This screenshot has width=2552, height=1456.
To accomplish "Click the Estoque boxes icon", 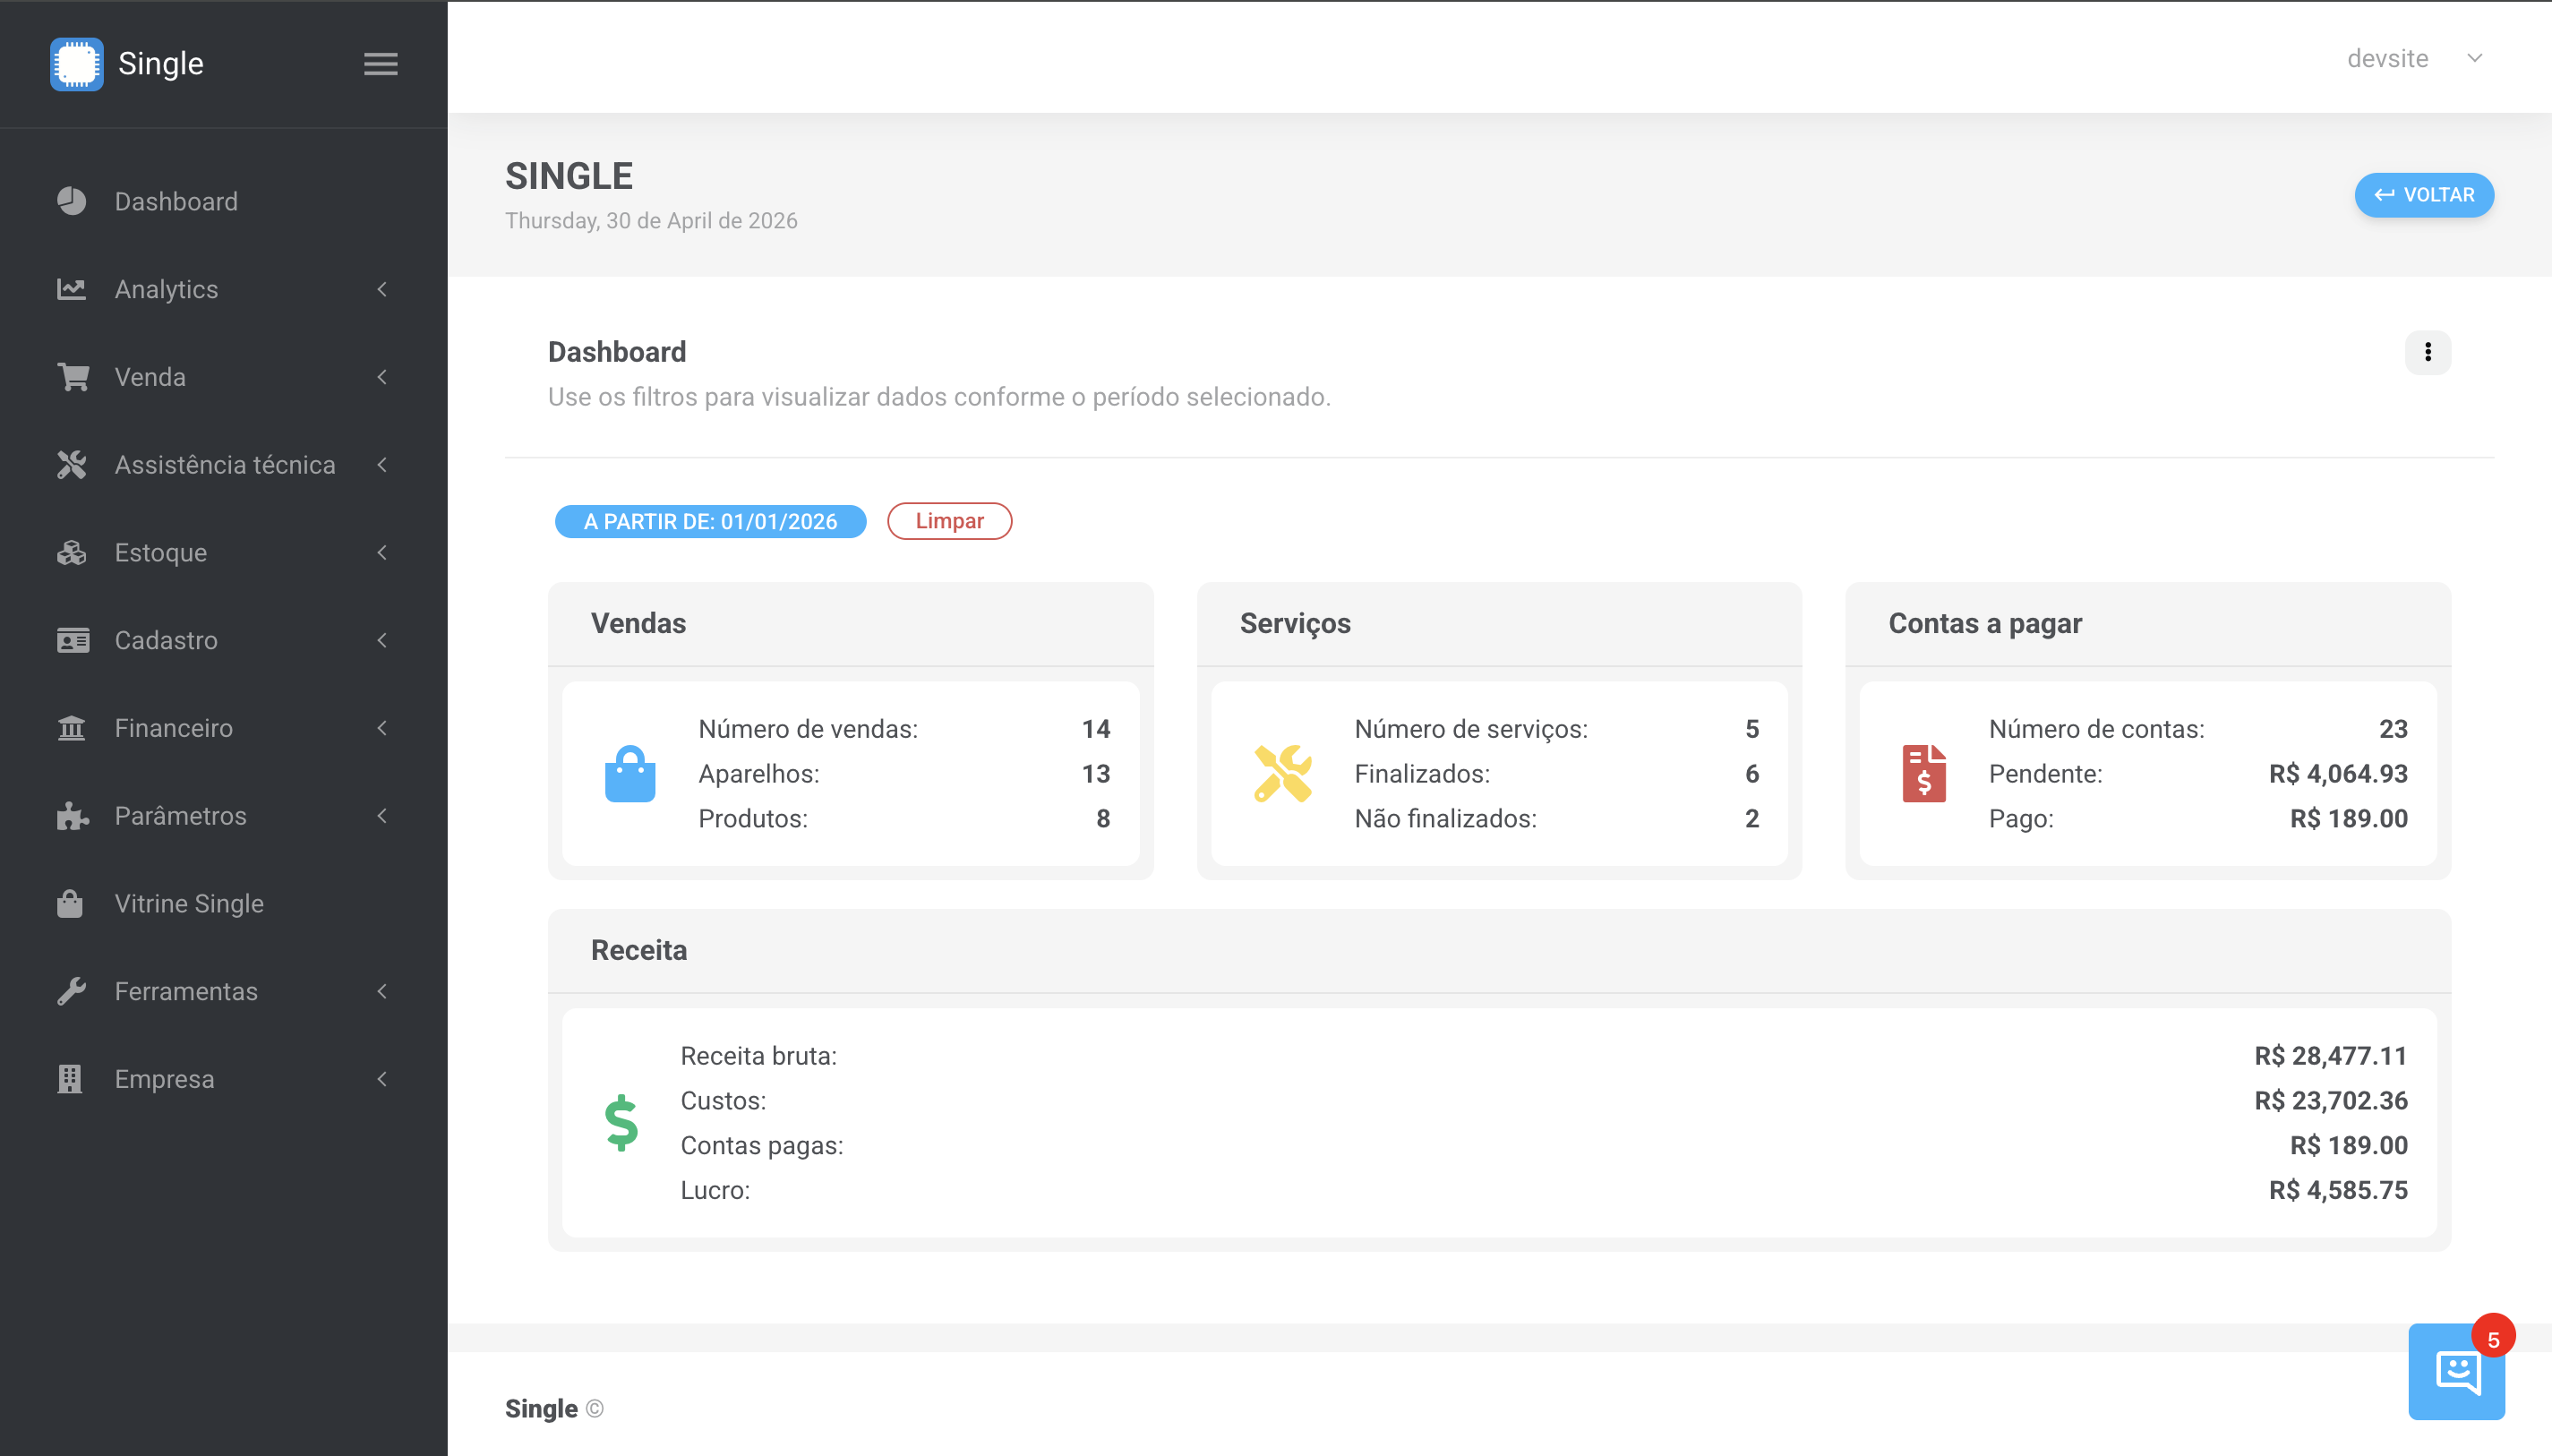I will pos(71,552).
